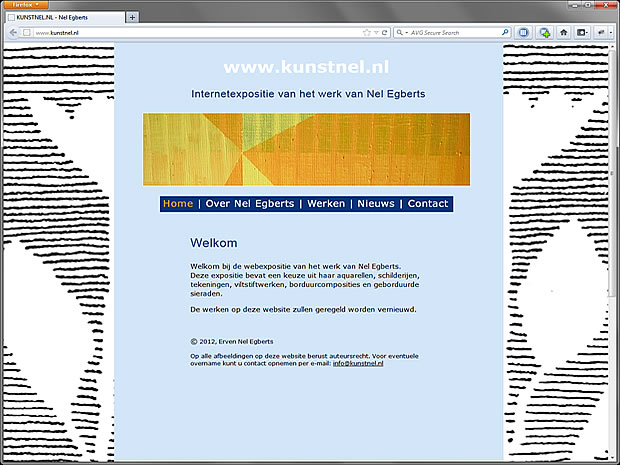Click the rightmost add-on toolbar icon

[601, 32]
